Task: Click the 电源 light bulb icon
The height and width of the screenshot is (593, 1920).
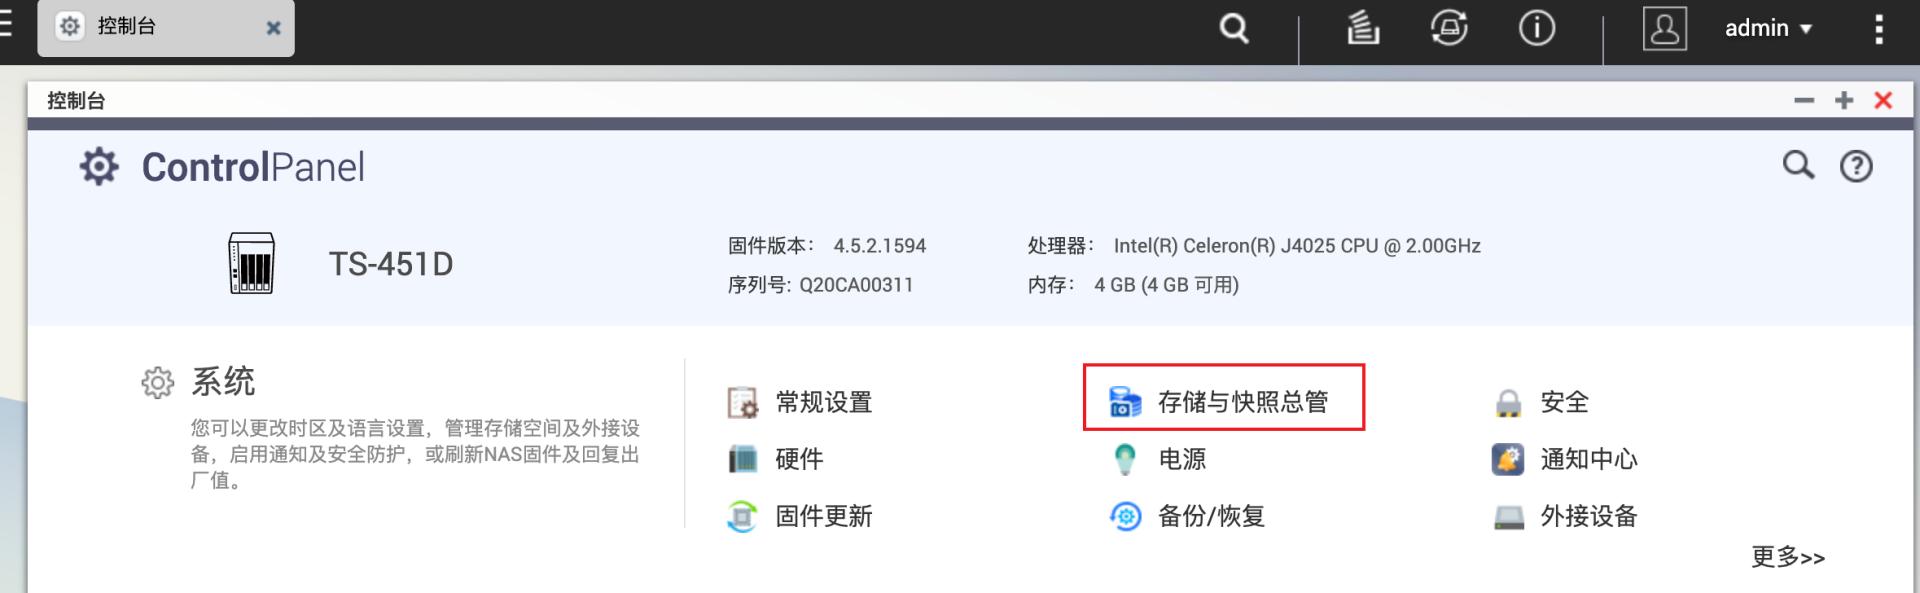Action: 1125,459
